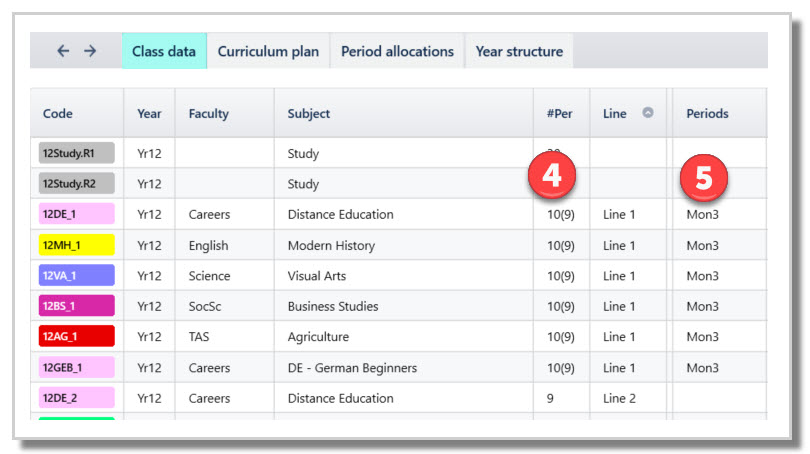Click red callout marker number 5
810x454 pixels.
[x=704, y=178]
